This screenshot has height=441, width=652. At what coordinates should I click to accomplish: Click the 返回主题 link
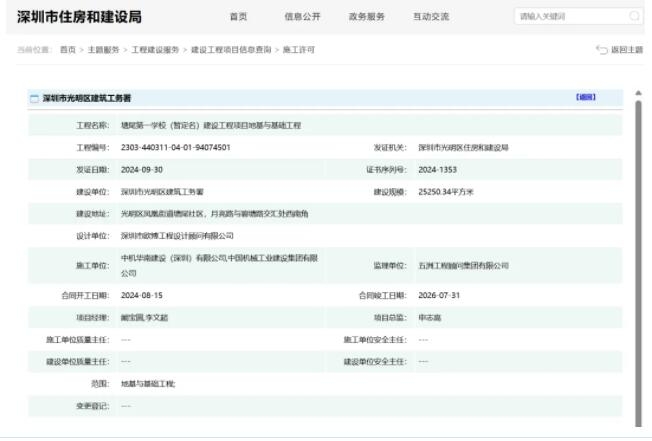coord(627,50)
